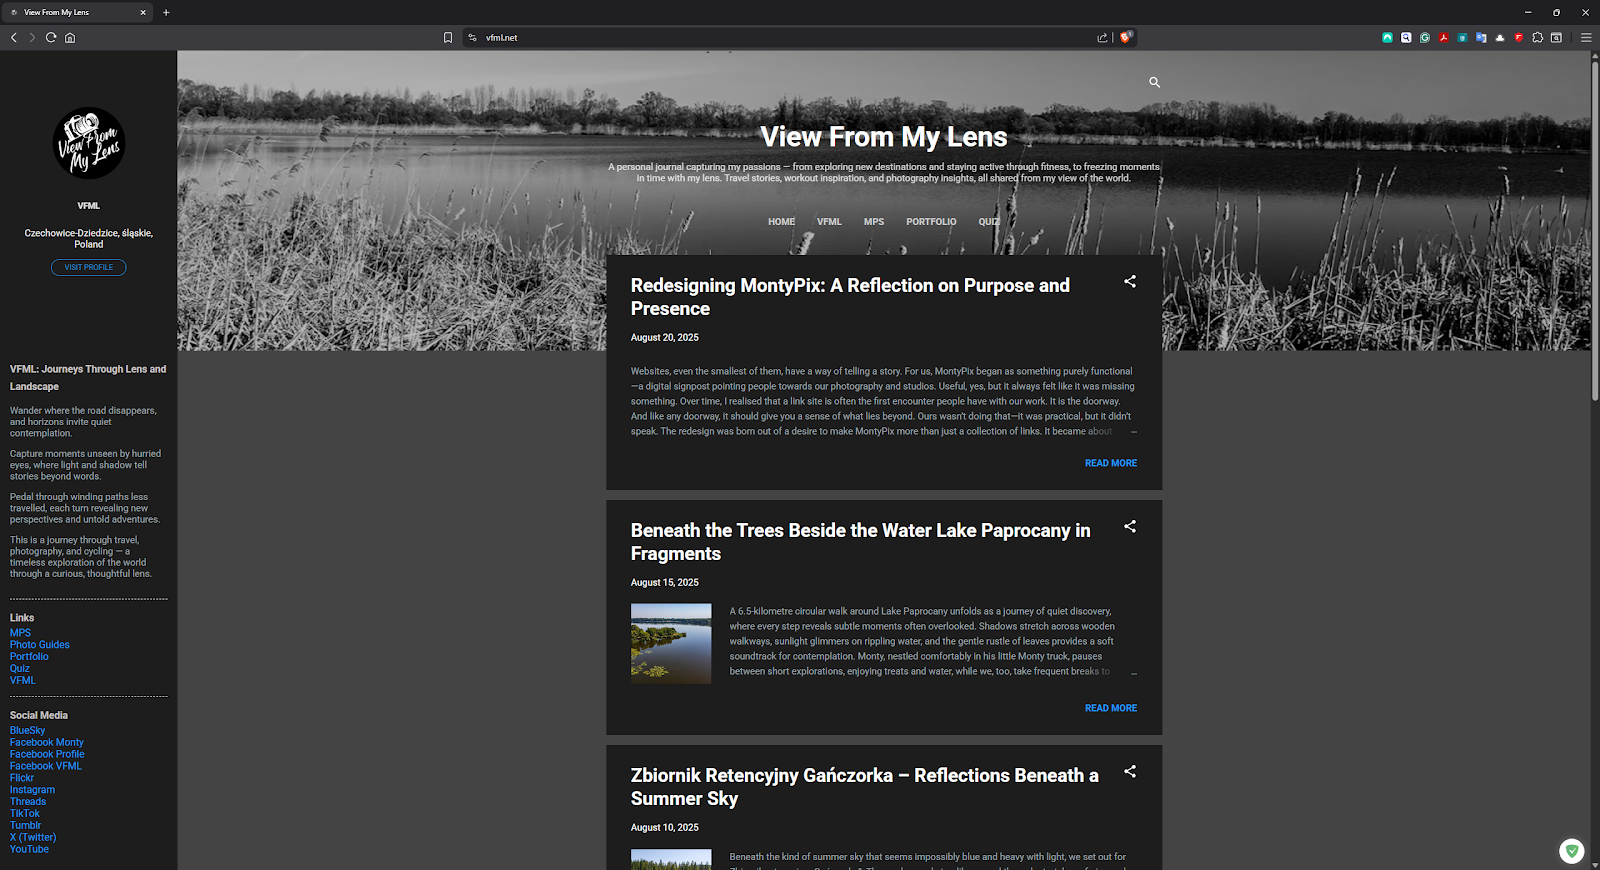This screenshot has width=1600, height=870.
Task: Open the Brave Shields lion icon
Action: [1126, 38]
